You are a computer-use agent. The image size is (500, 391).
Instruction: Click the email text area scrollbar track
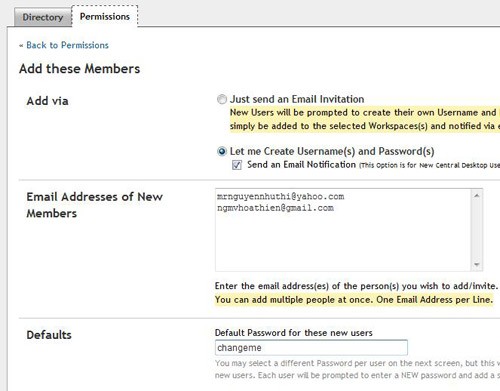[x=477, y=230]
